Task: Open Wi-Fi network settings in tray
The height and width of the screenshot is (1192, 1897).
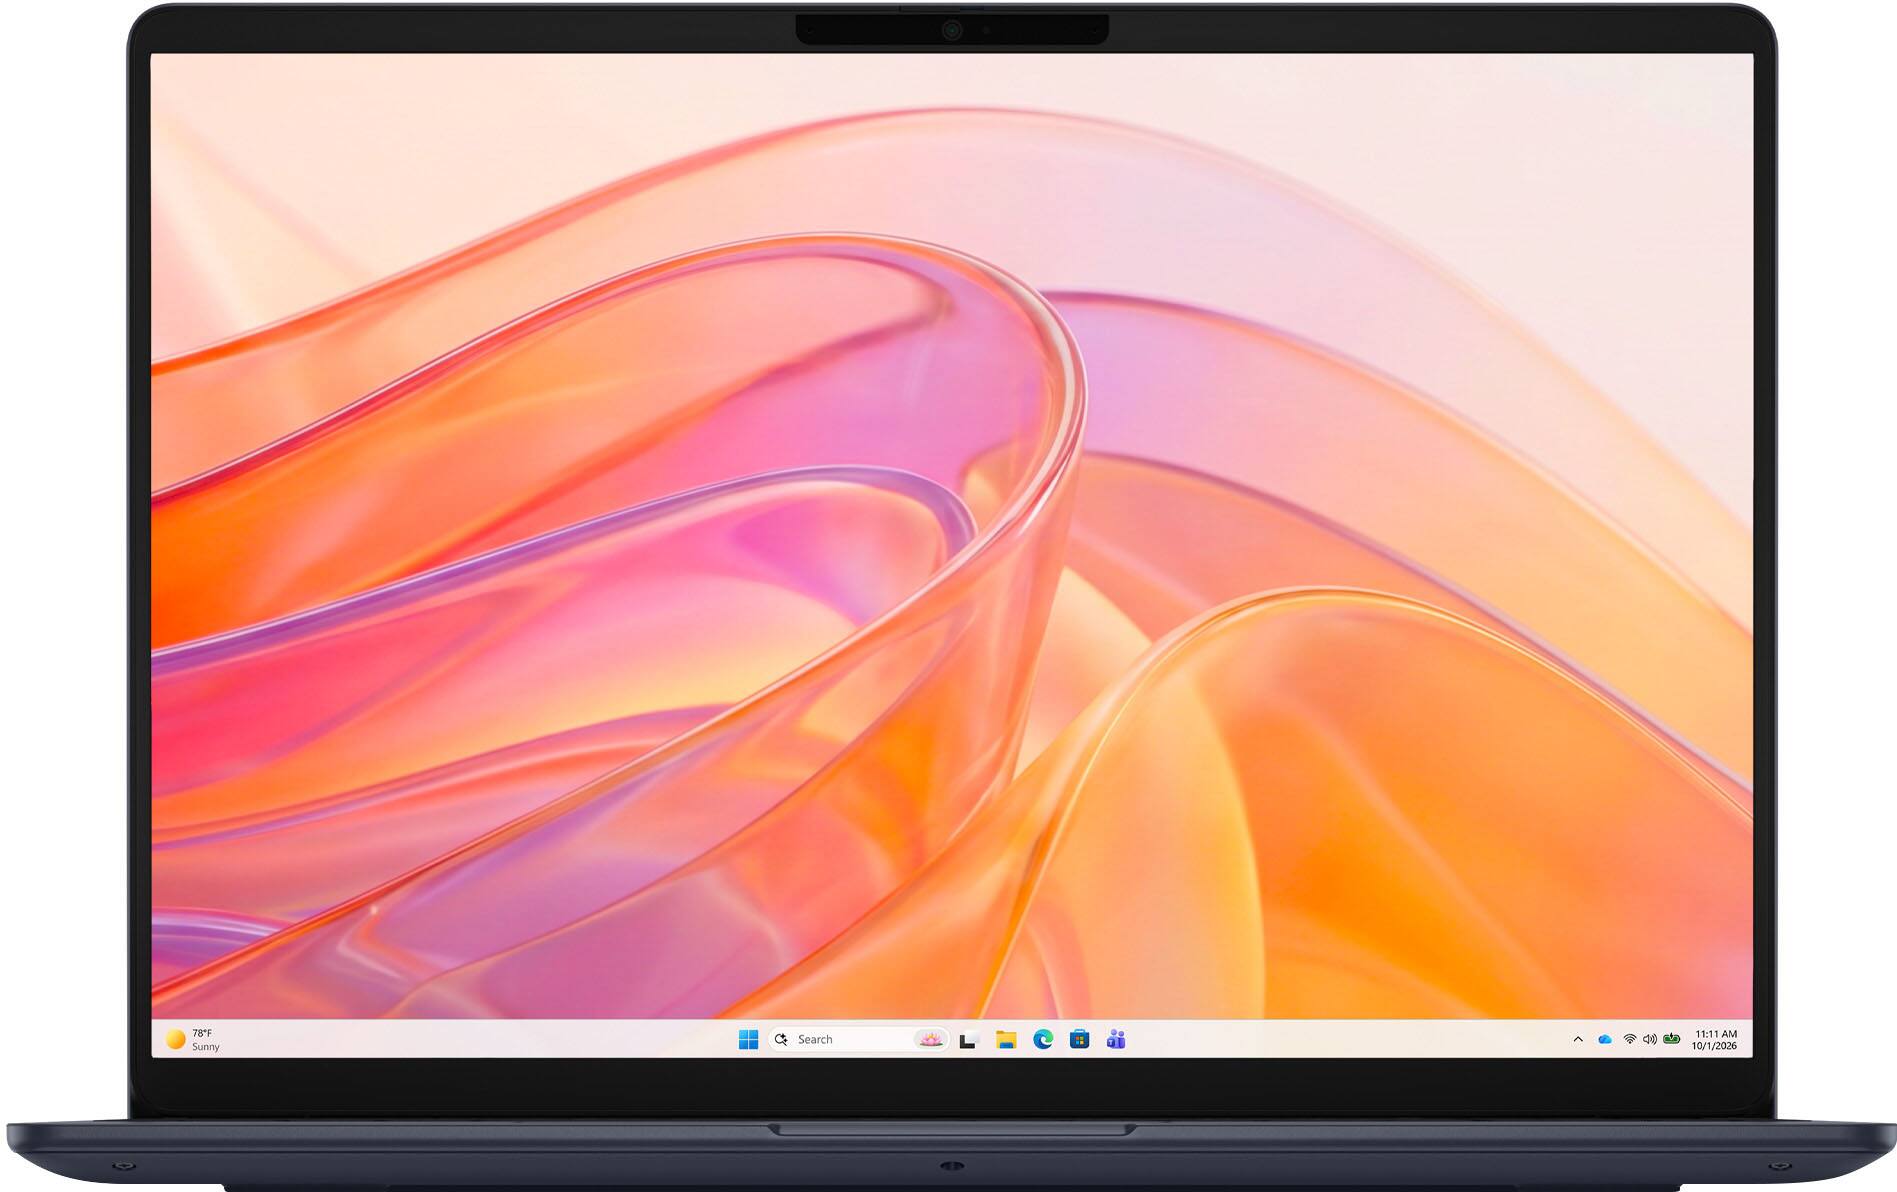Action: 1630,1040
